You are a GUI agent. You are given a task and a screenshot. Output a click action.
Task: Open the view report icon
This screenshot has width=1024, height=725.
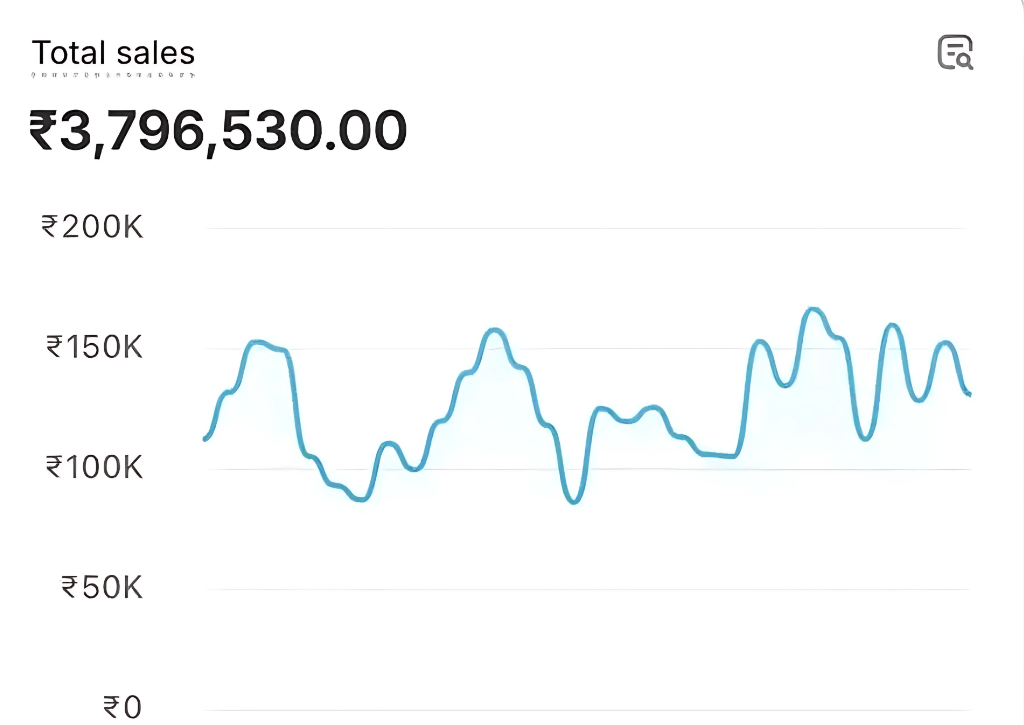[x=955, y=52]
